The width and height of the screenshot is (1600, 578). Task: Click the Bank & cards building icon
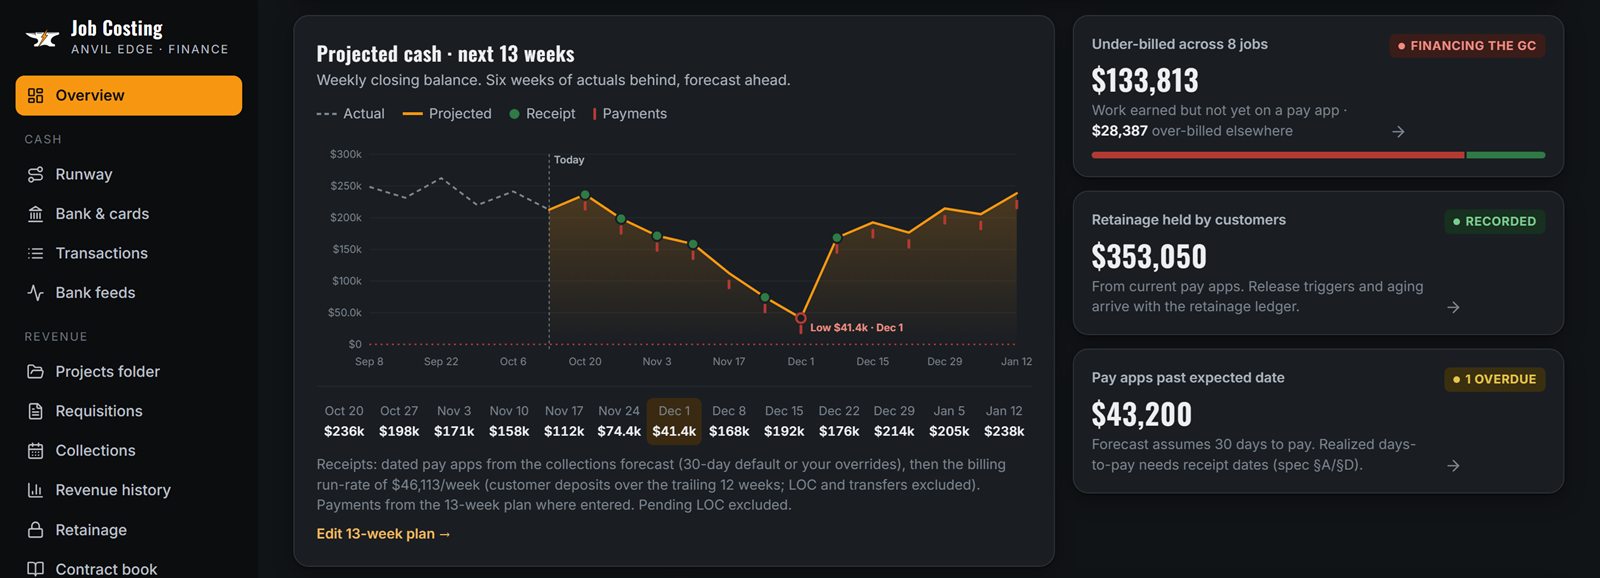coord(36,214)
